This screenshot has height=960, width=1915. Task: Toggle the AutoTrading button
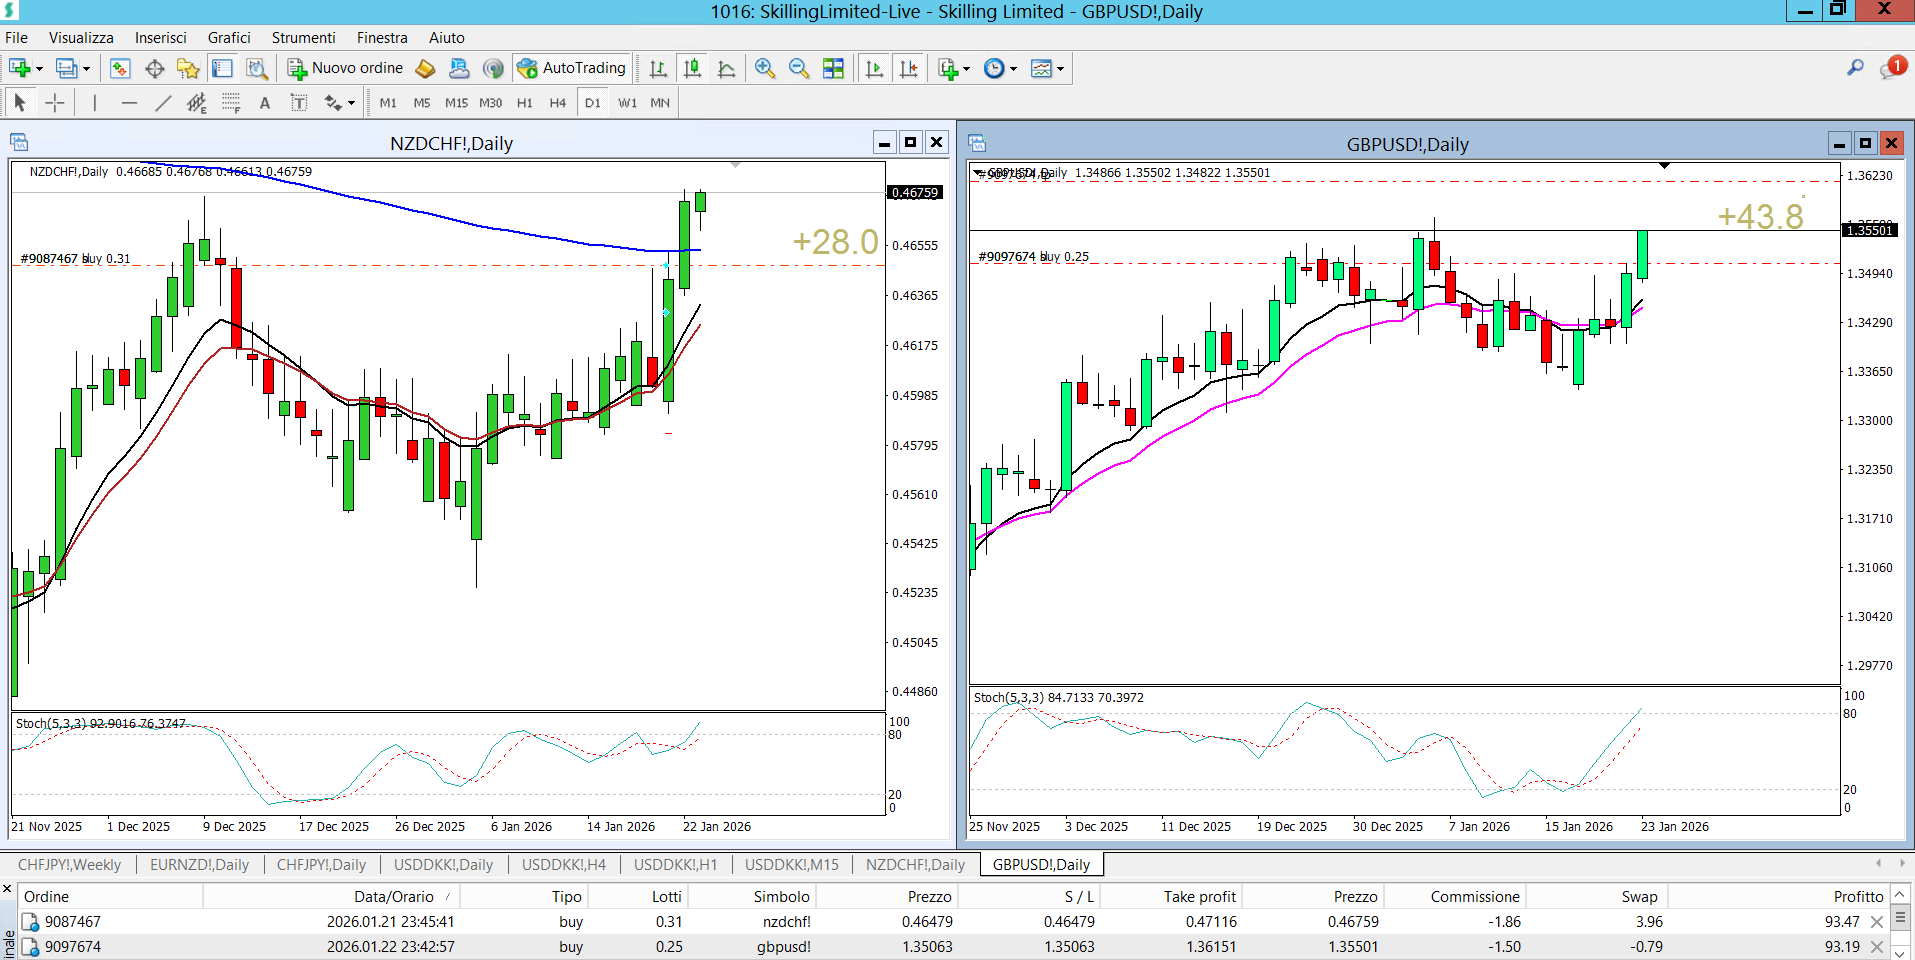[x=572, y=68]
